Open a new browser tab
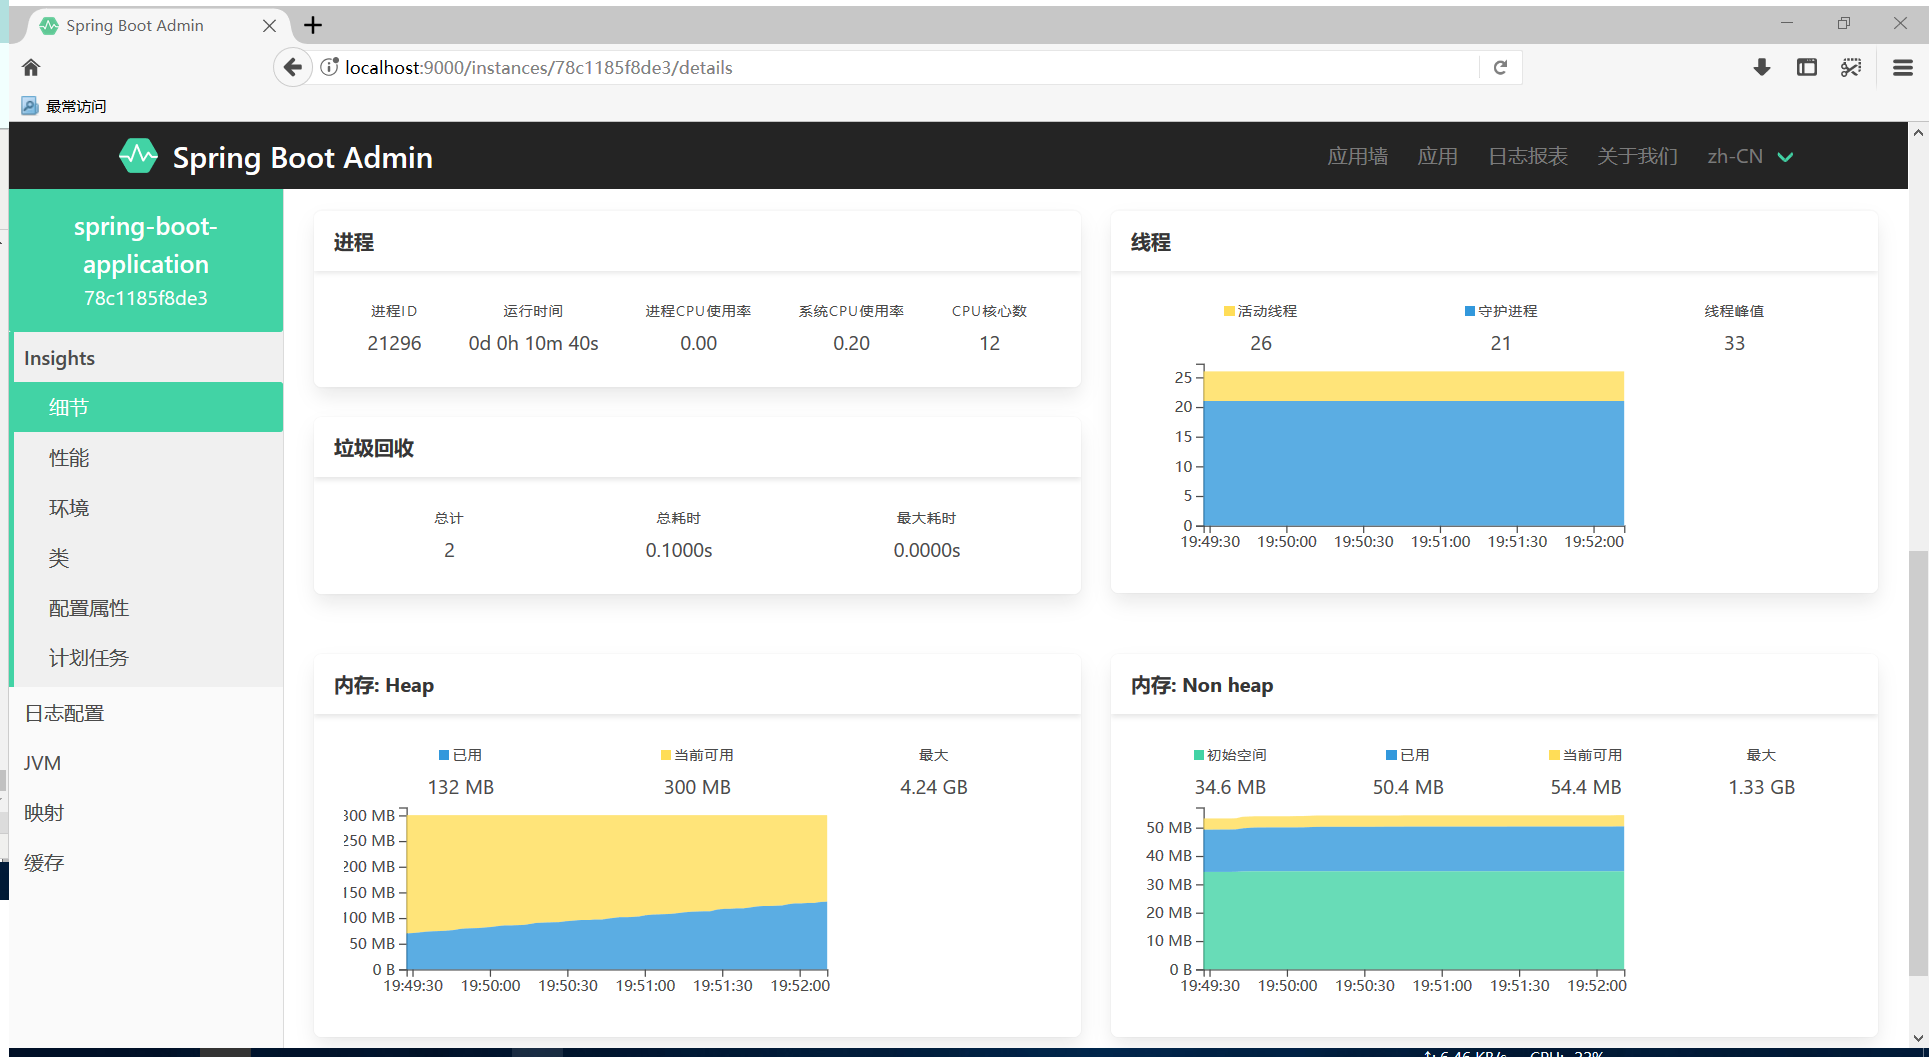The image size is (1929, 1057). pyautogui.click(x=313, y=25)
